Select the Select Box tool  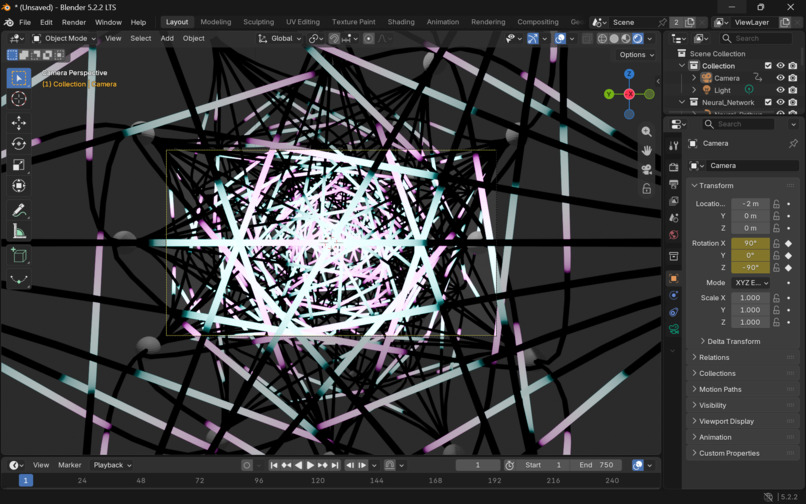(x=19, y=78)
